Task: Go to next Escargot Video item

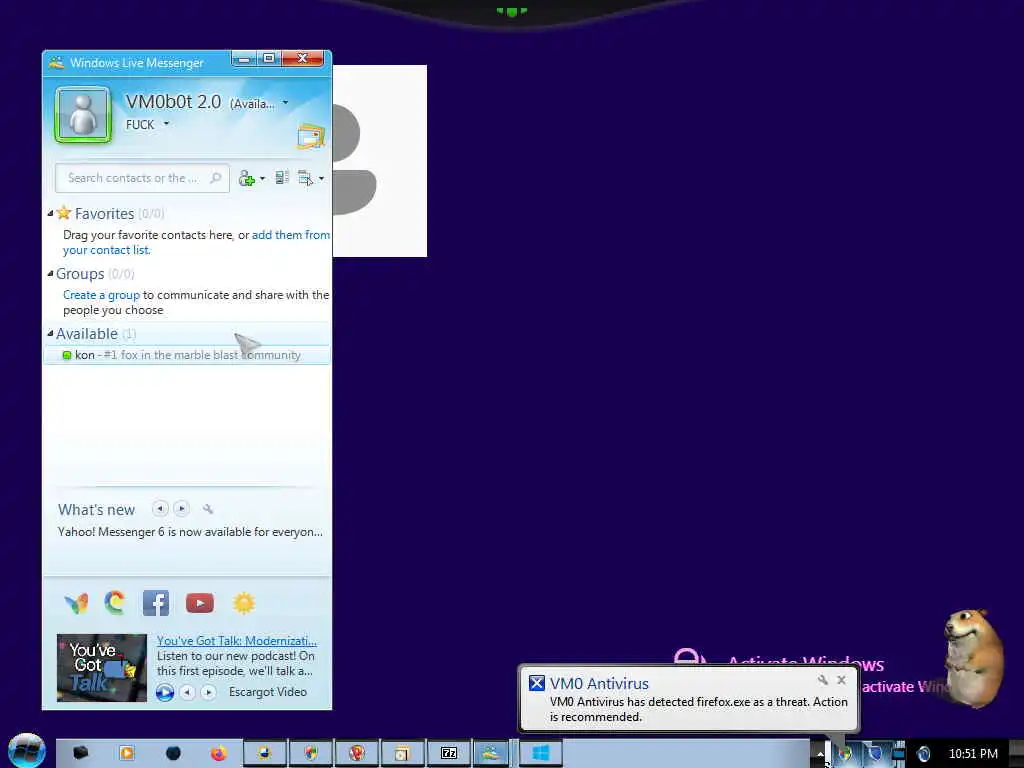Action: tap(208, 692)
